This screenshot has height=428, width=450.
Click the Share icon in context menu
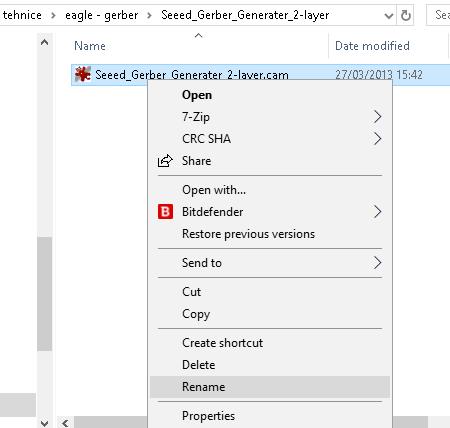coord(165,161)
